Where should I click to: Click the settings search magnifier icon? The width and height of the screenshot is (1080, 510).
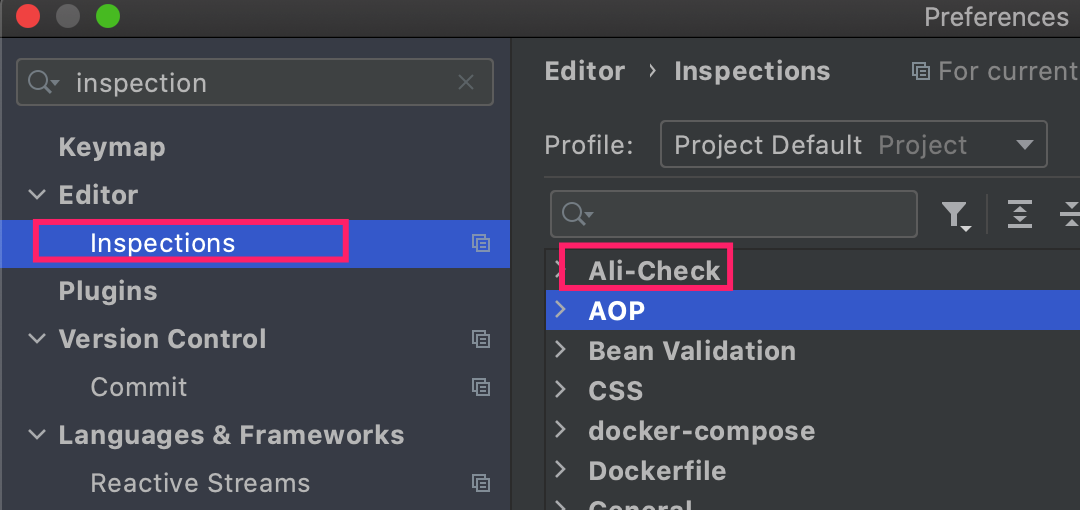(43, 83)
